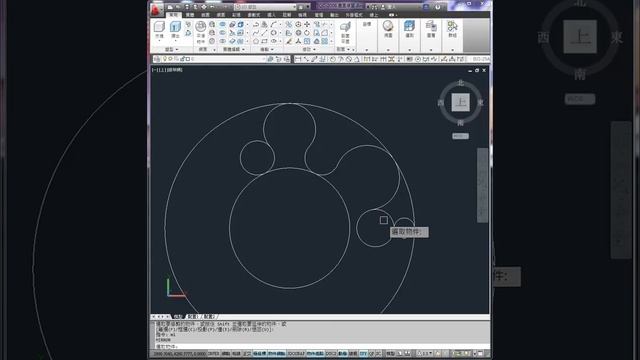This screenshot has height=360, width=640.
Task: Click the Help question mark icon
Action: [438, 7]
